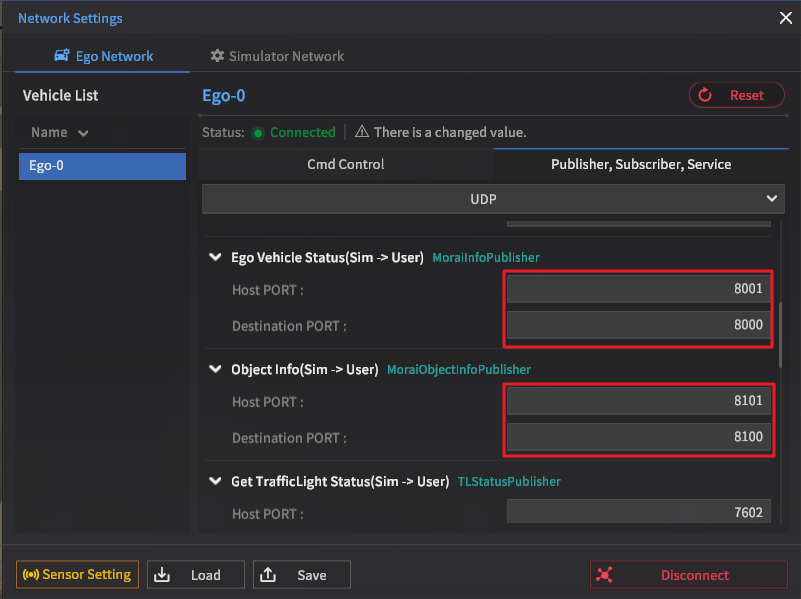This screenshot has width=801, height=599.
Task: Open the UDP protocol dropdown
Action: [495, 198]
